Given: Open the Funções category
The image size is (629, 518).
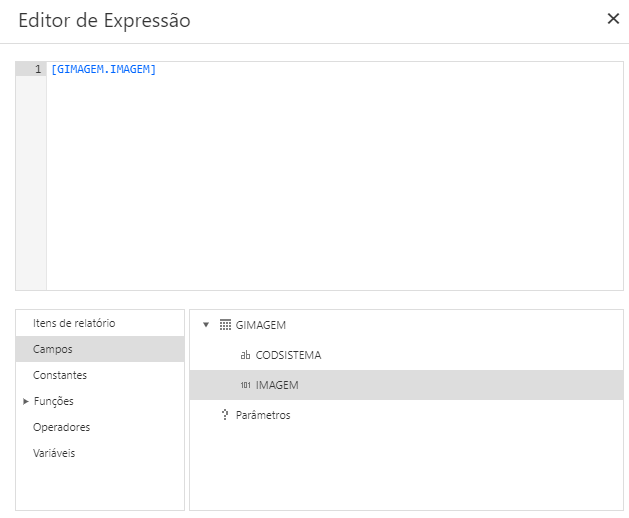Looking at the screenshot, I should point(54,401).
